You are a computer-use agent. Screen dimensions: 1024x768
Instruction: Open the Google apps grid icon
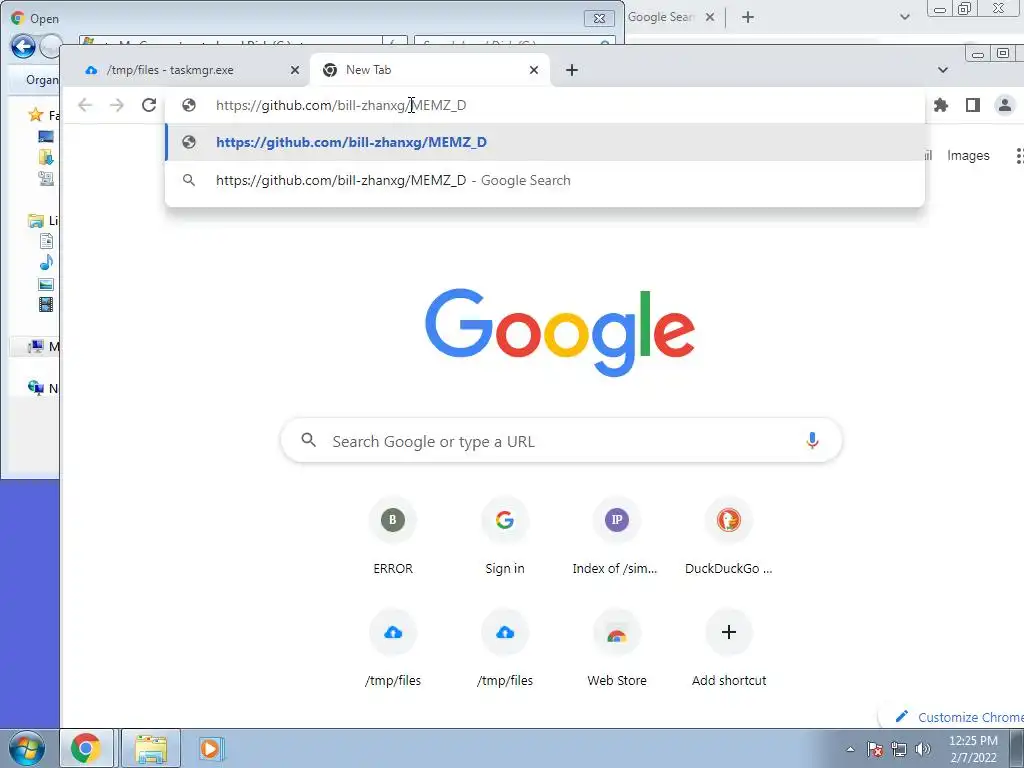pos(1019,155)
